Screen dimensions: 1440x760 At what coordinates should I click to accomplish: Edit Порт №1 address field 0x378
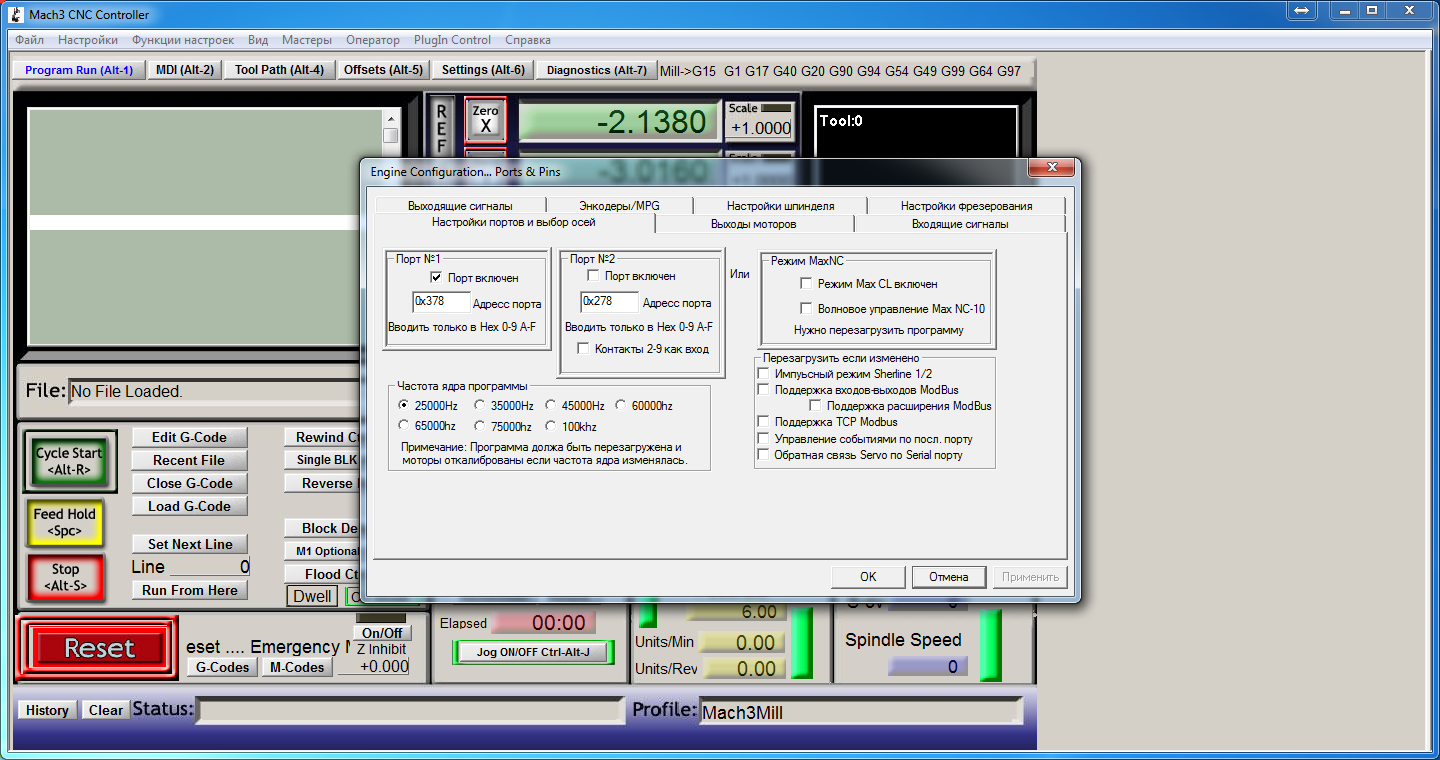[441, 302]
